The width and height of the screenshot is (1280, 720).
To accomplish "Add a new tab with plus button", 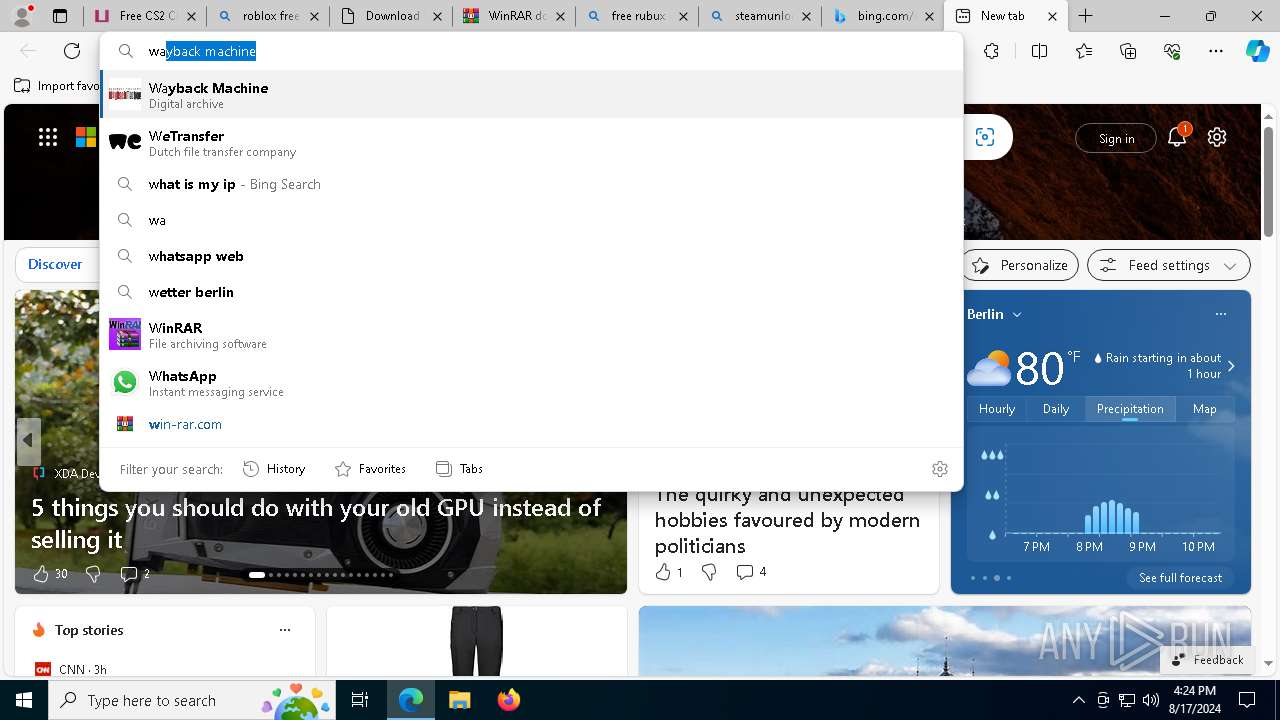I will pos(1085,16).
